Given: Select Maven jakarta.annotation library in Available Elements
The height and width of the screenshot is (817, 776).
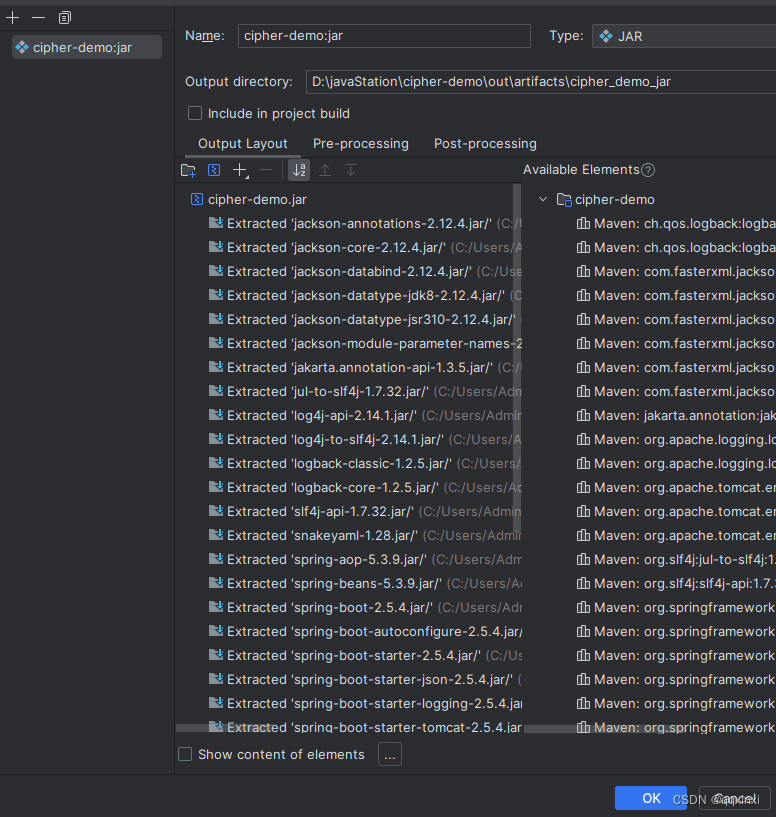Looking at the screenshot, I should click(676, 415).
